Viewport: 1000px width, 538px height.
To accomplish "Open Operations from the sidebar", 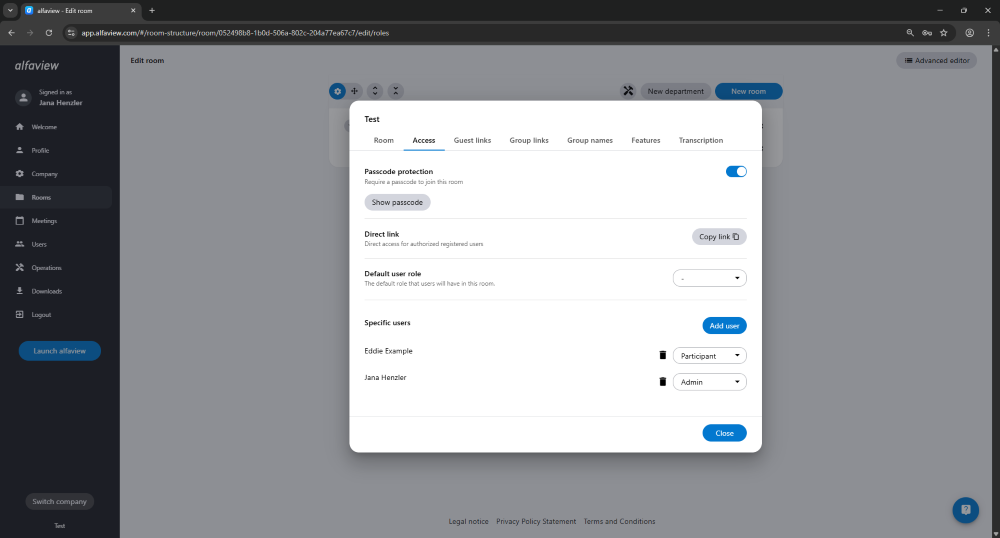I will [46, 268].
